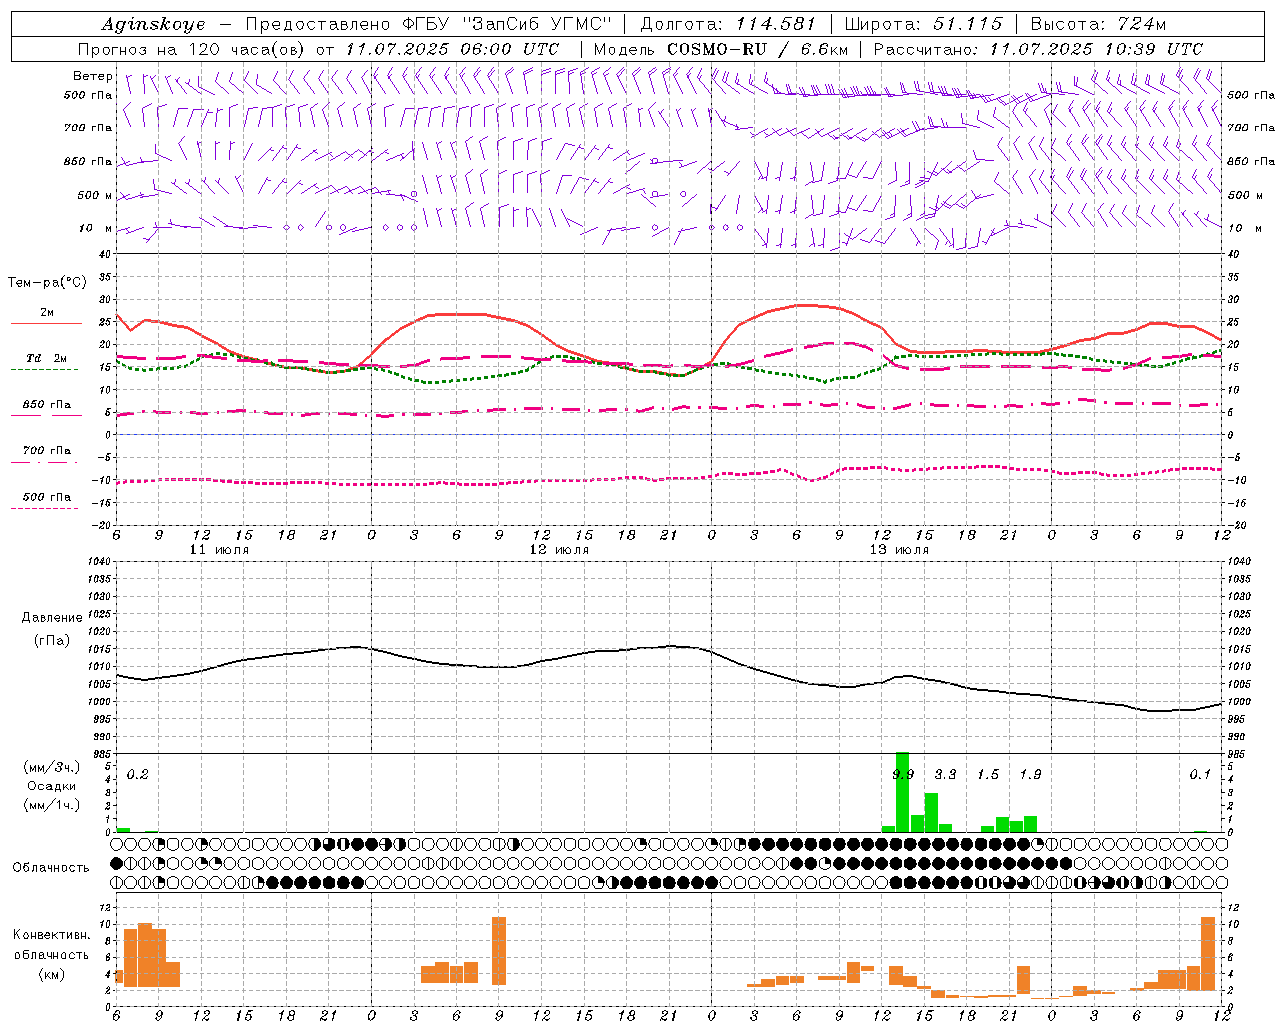Viewport: 1280px width, 1024px height.
Task: Click the "Давление" pressure chart label
Action: (52, 617)
